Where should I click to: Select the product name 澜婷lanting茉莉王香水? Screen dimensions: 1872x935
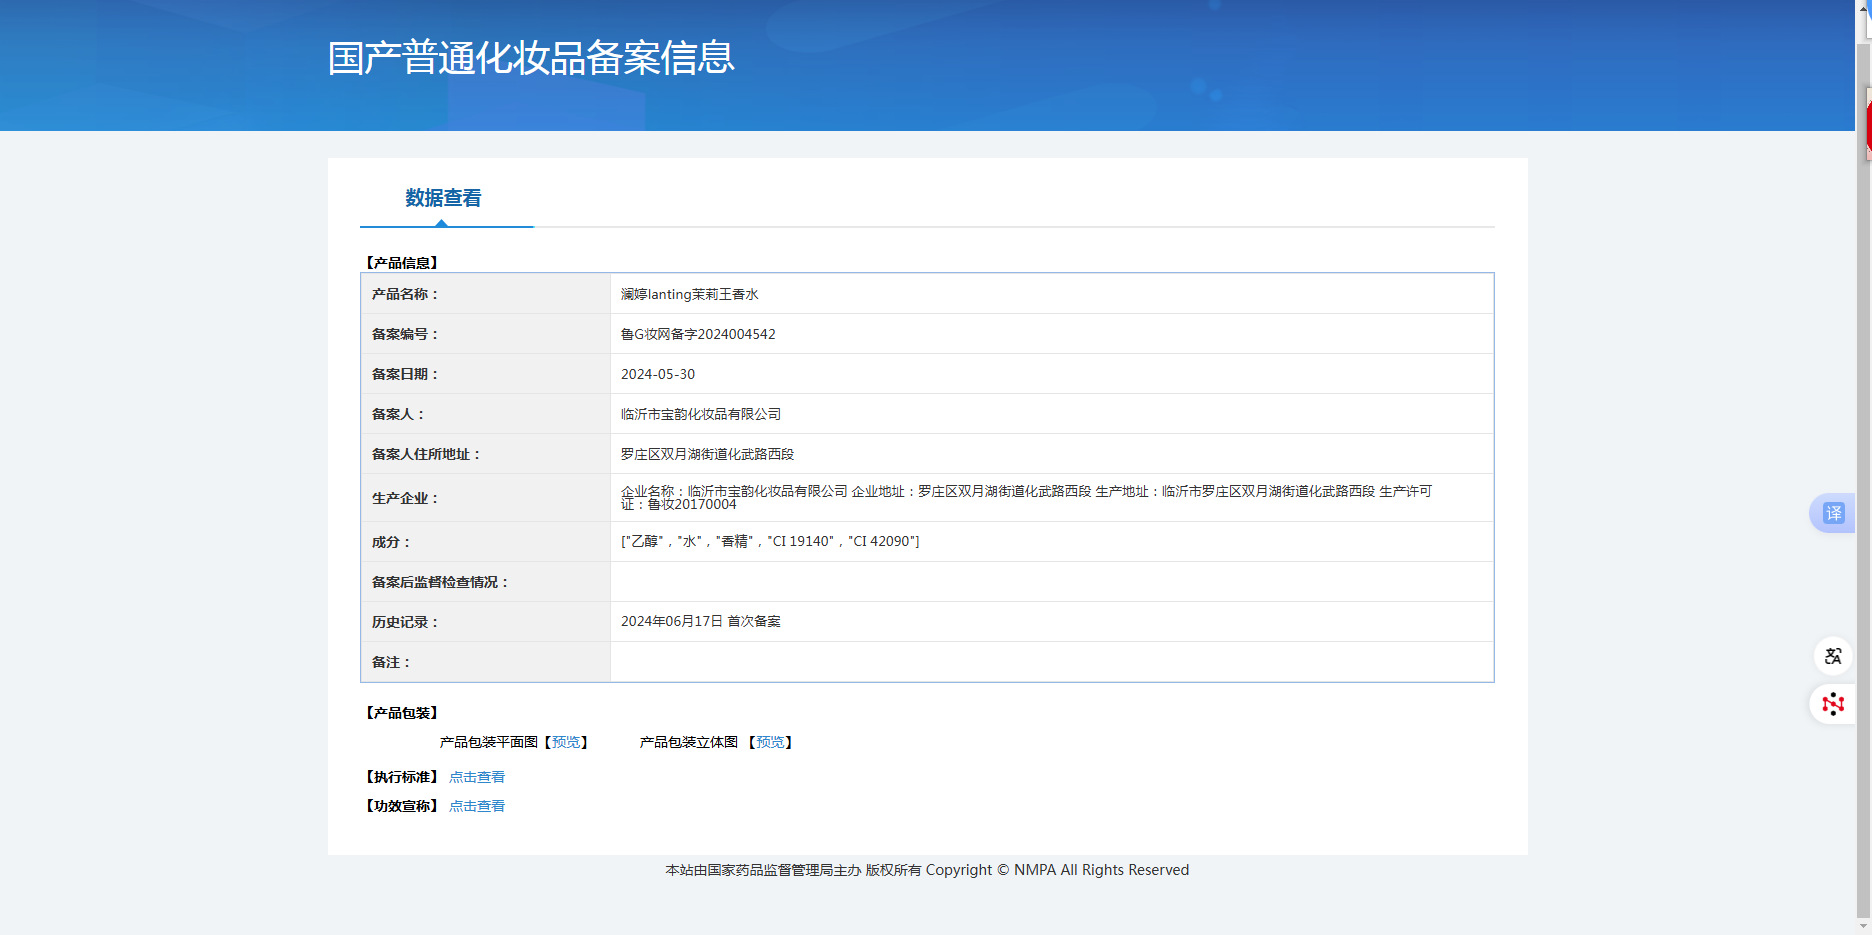coord(690,294)
